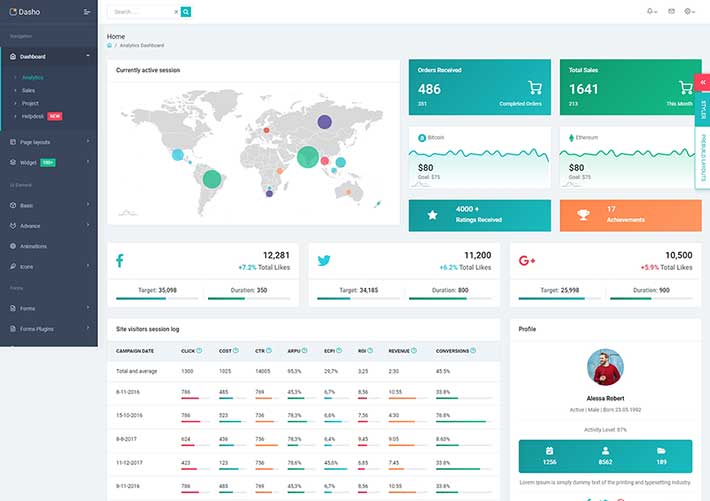Click the Google Plus icon

[x=527, y=260]
